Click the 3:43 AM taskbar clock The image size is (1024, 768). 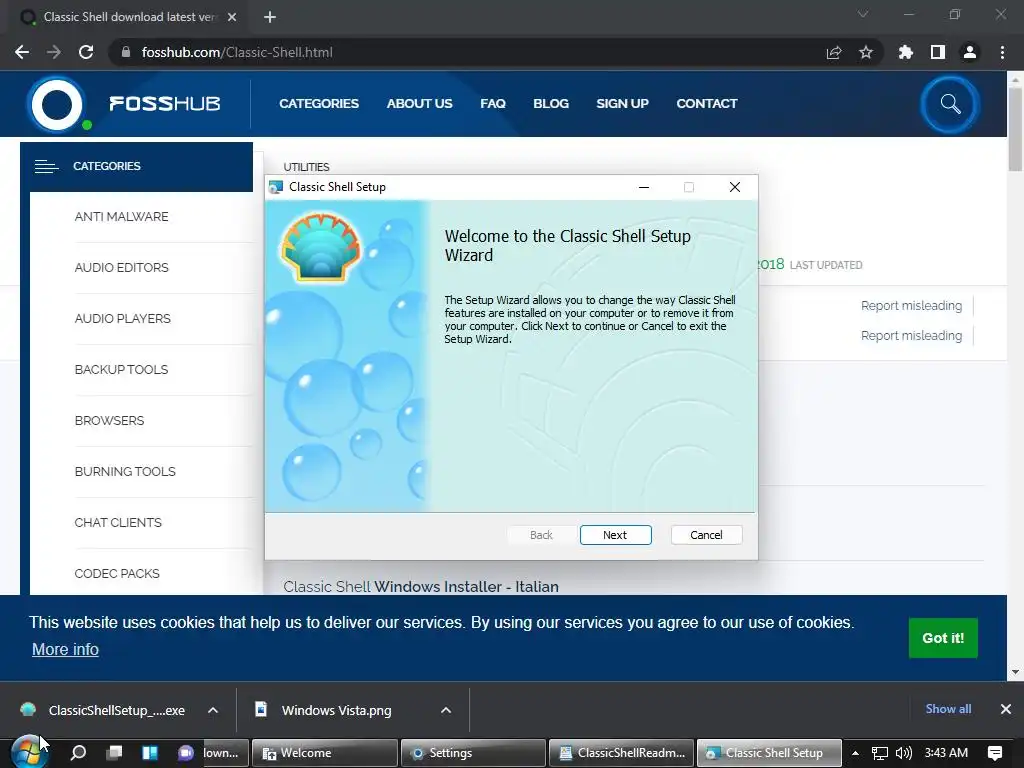point(946,753)
